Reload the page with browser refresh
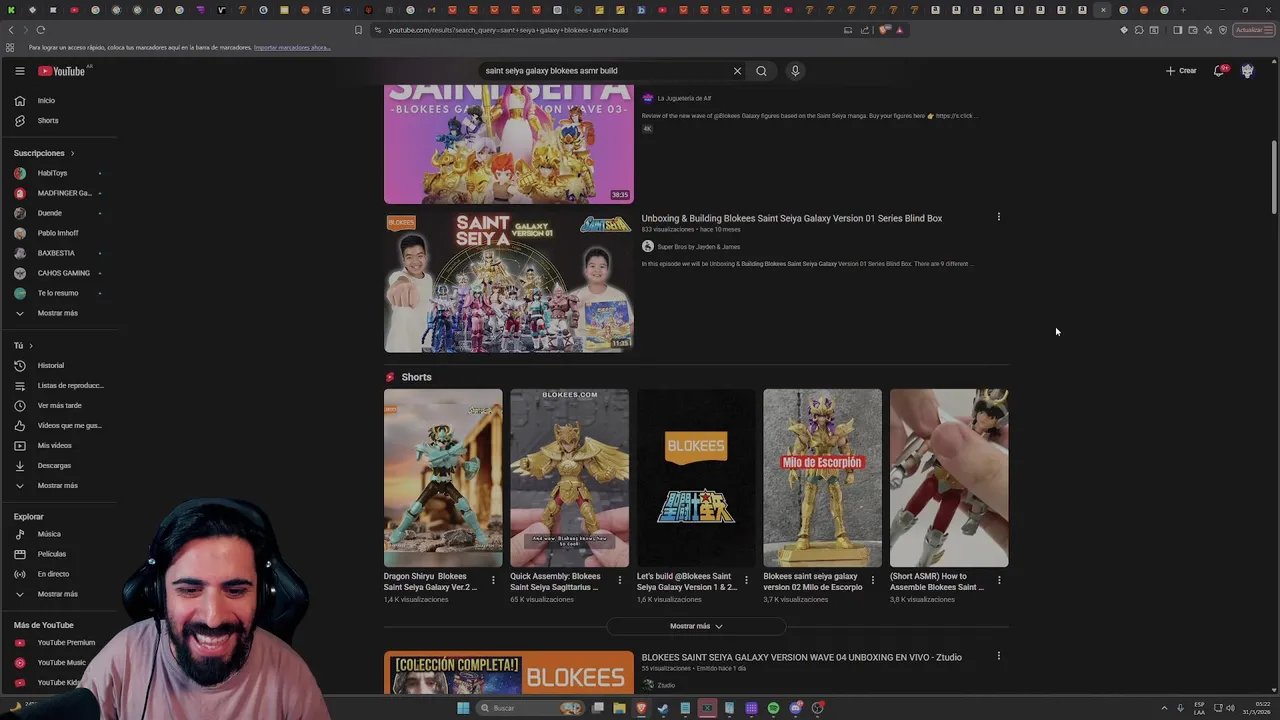The height and width of the screenshot is (720, 1280). click(x=40, y=30)
